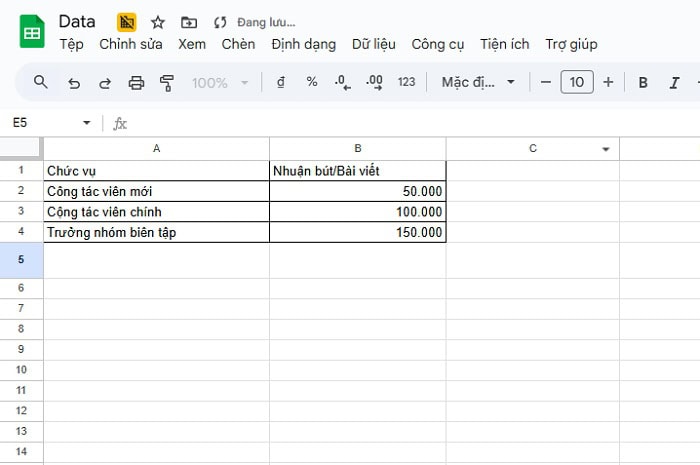Image resolution: width=700 pixels, height=465 pixels.
Task: Star the Data spreadsheet
Action: point(158,22)
